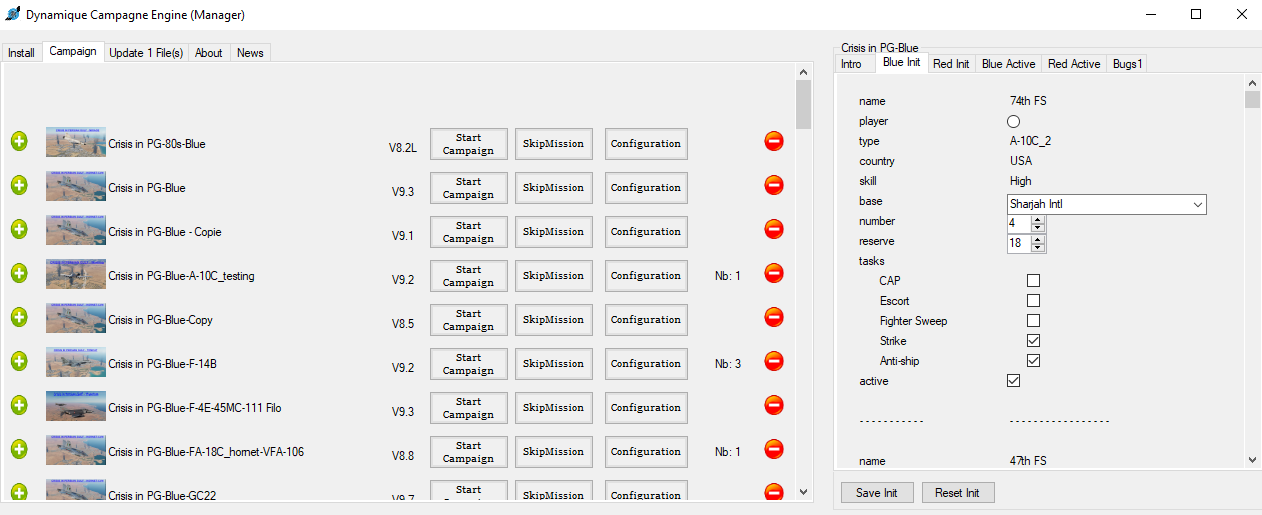The height and width of the screenshot is (515, 1262).
Task: Switch to the Red Init tab
Action: point(950,64)
